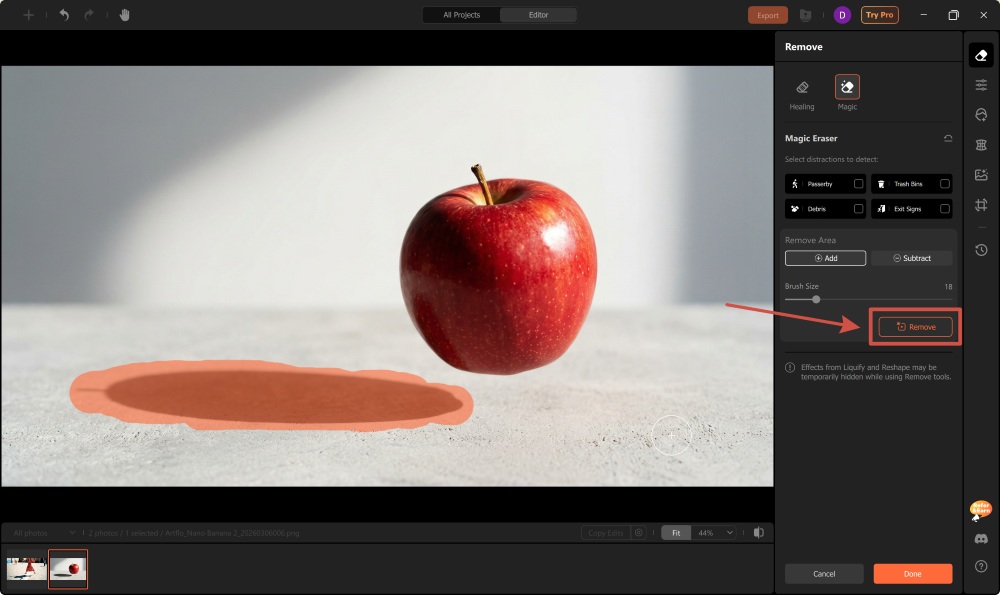Adjust the Brush Size slider
This screenshot has height=595, width=1000.
[817, 301]
